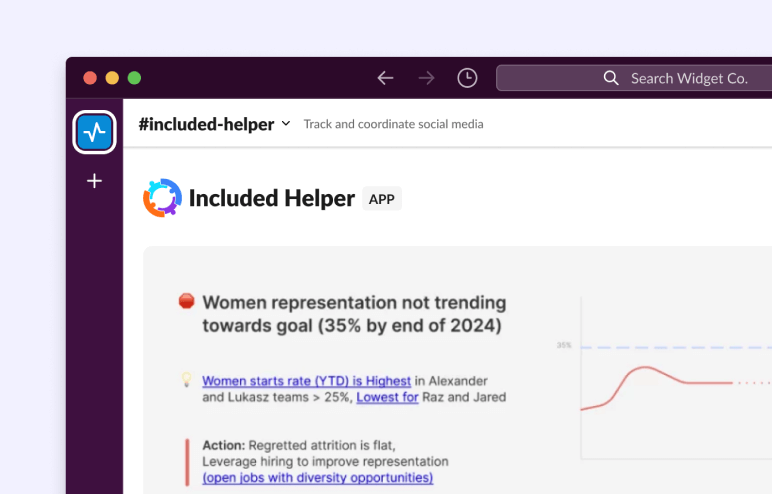Click the APP badge beside Included Helper
The image size is (772, 494).
[x=381, y=199]
